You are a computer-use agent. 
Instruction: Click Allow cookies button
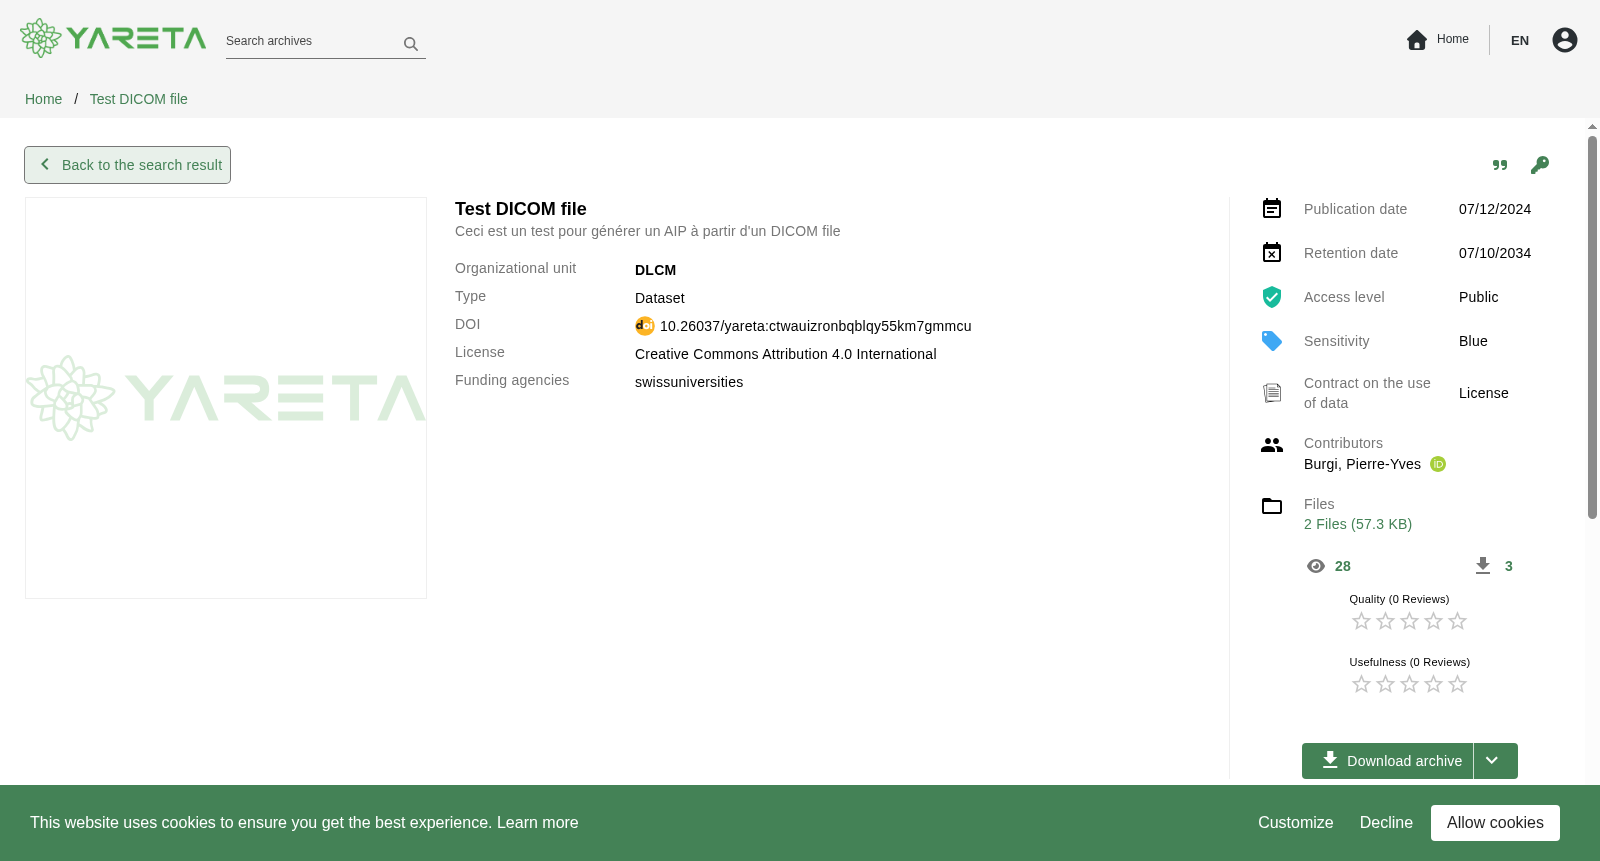pos(1495,823)
